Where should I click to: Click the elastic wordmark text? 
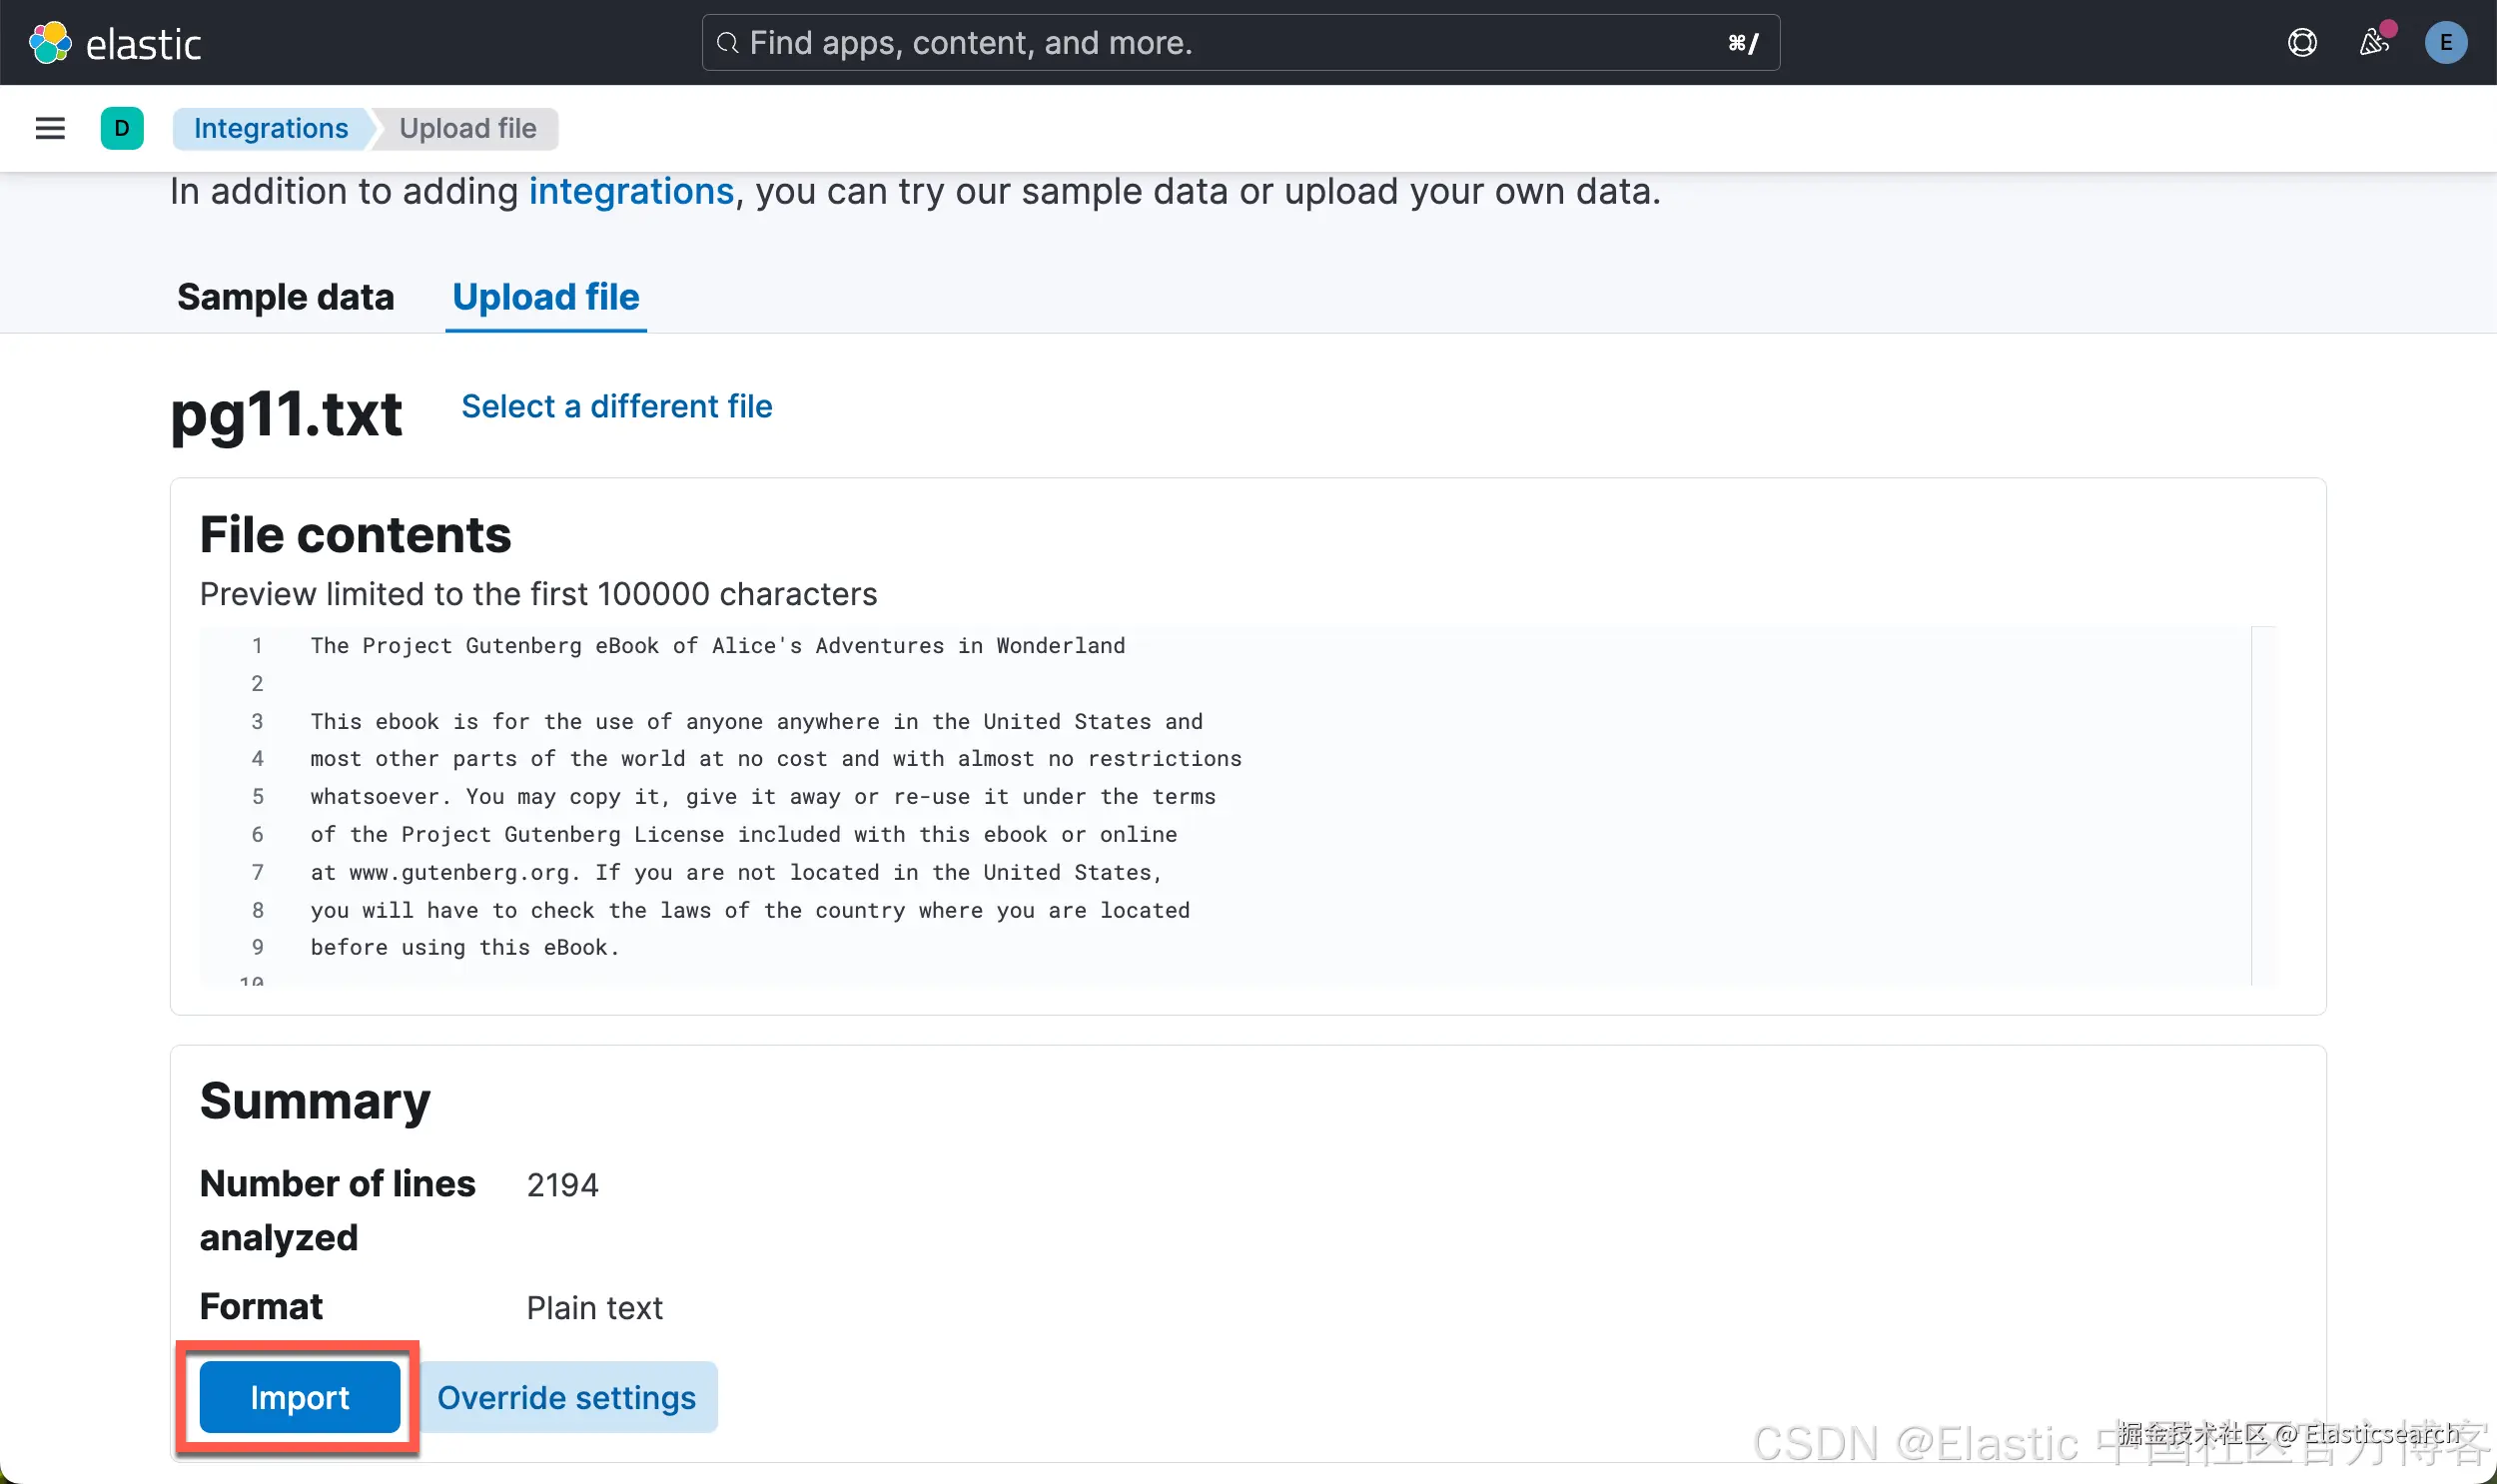pyautogui.click(x=143, y=45)
